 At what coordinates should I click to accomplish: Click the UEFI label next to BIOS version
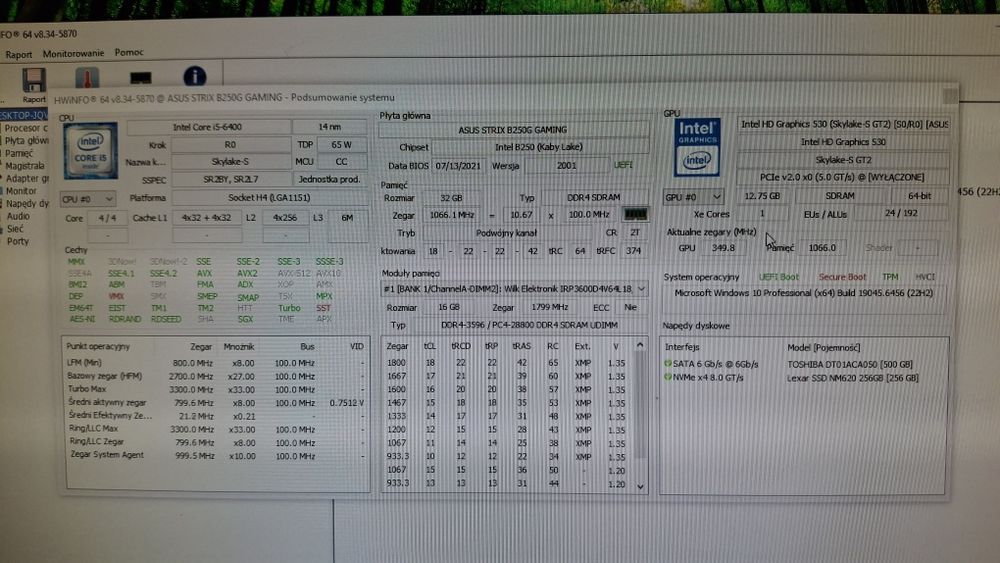(x=623, y=165)
